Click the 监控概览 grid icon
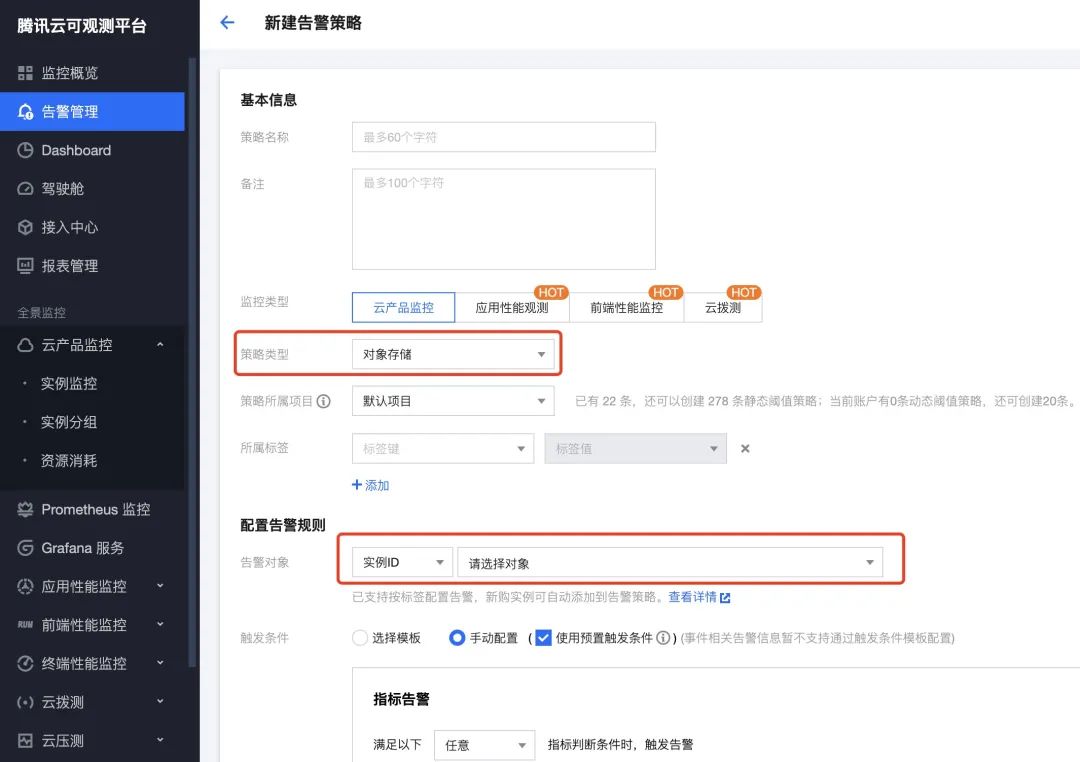The height and width of the screenshot is (762, 1080). [25, 73]
